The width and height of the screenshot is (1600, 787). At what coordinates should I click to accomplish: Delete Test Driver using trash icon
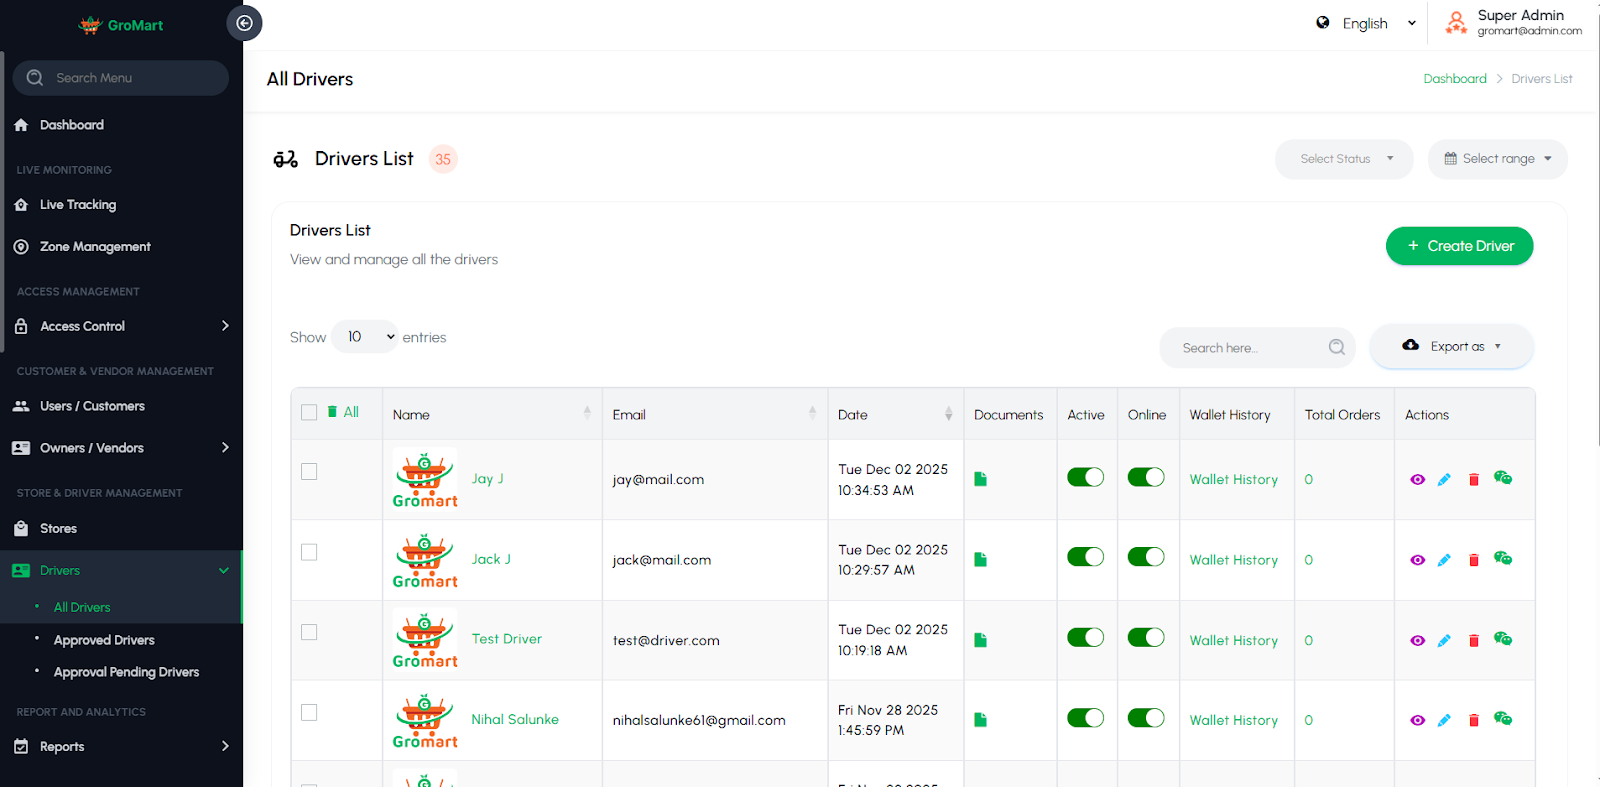(1473, 640)
